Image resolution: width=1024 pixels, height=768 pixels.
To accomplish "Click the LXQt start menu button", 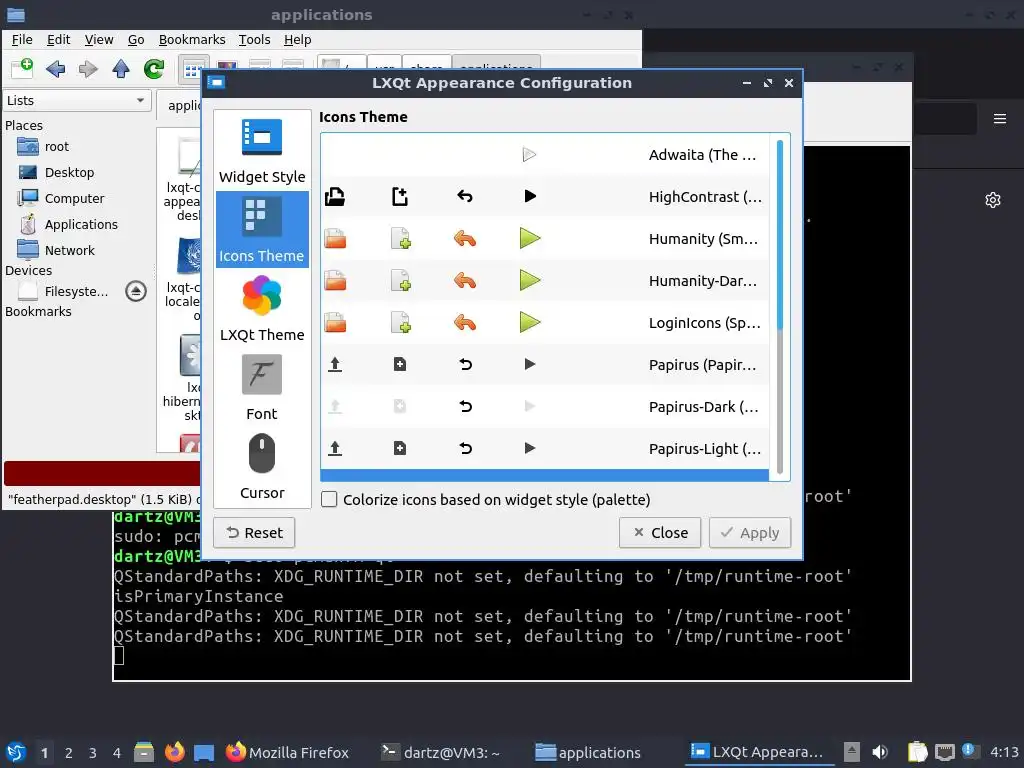I will click(16, 752).
